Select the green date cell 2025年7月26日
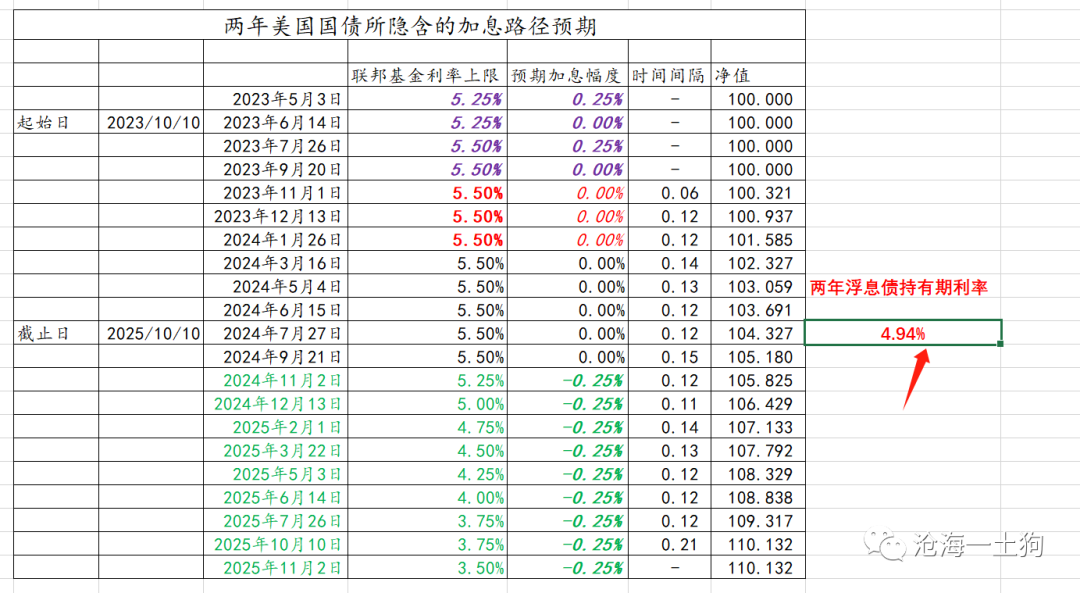 (x=276, y=521)
